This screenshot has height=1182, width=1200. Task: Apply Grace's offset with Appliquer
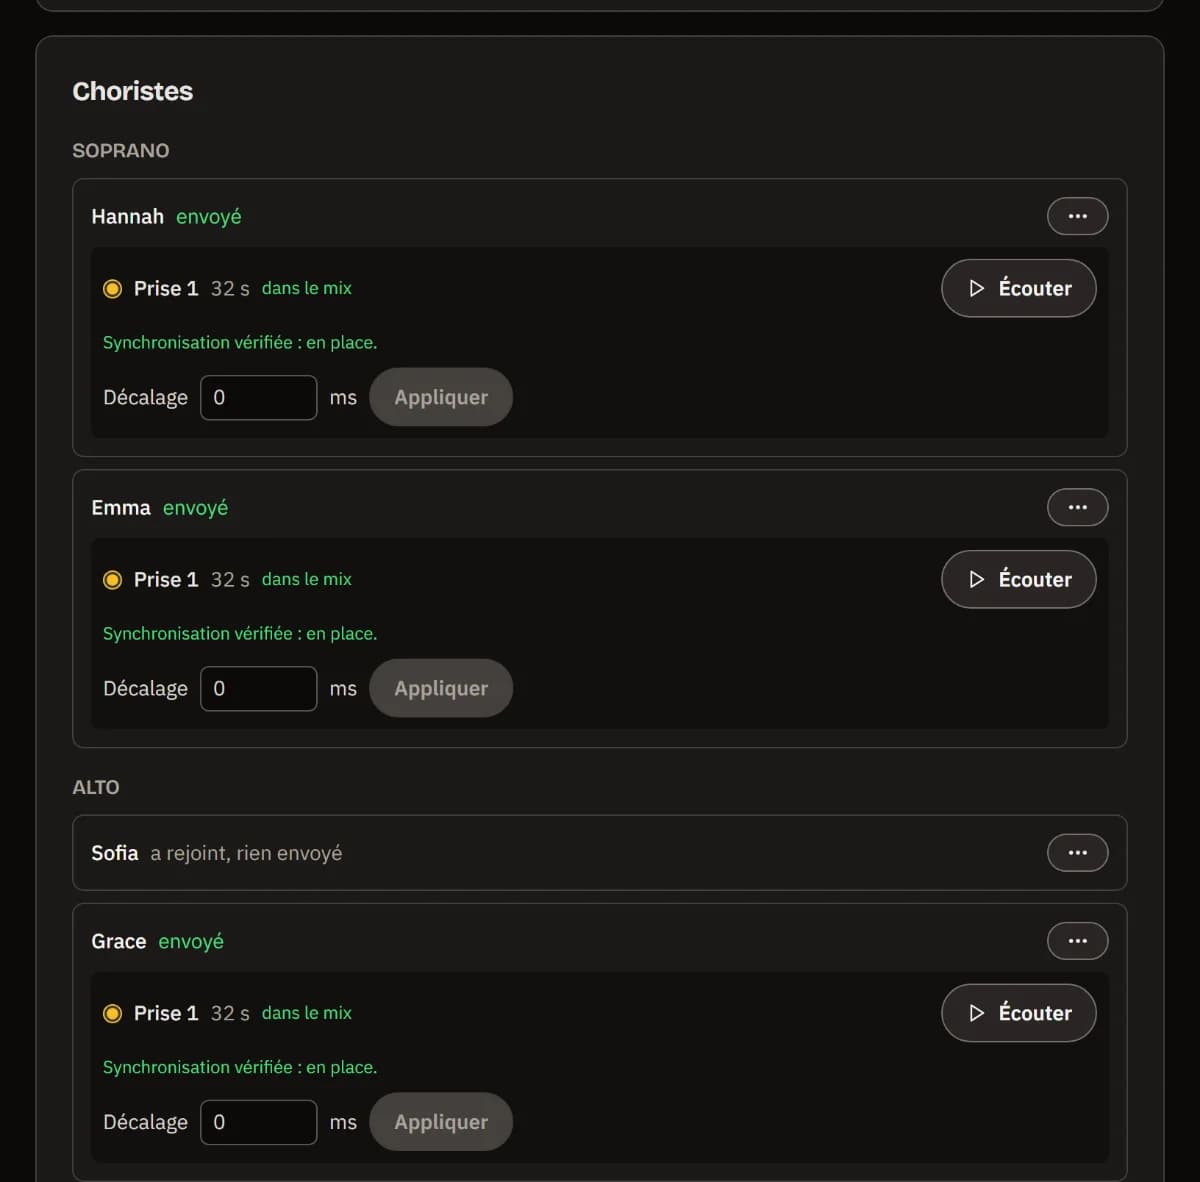tap(441, 1122)
